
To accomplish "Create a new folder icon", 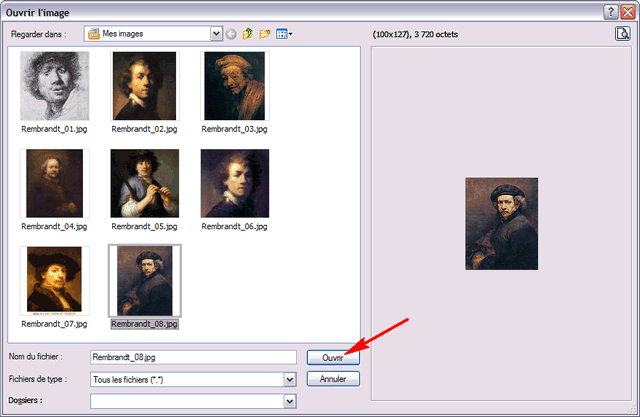I will [264, 34].
